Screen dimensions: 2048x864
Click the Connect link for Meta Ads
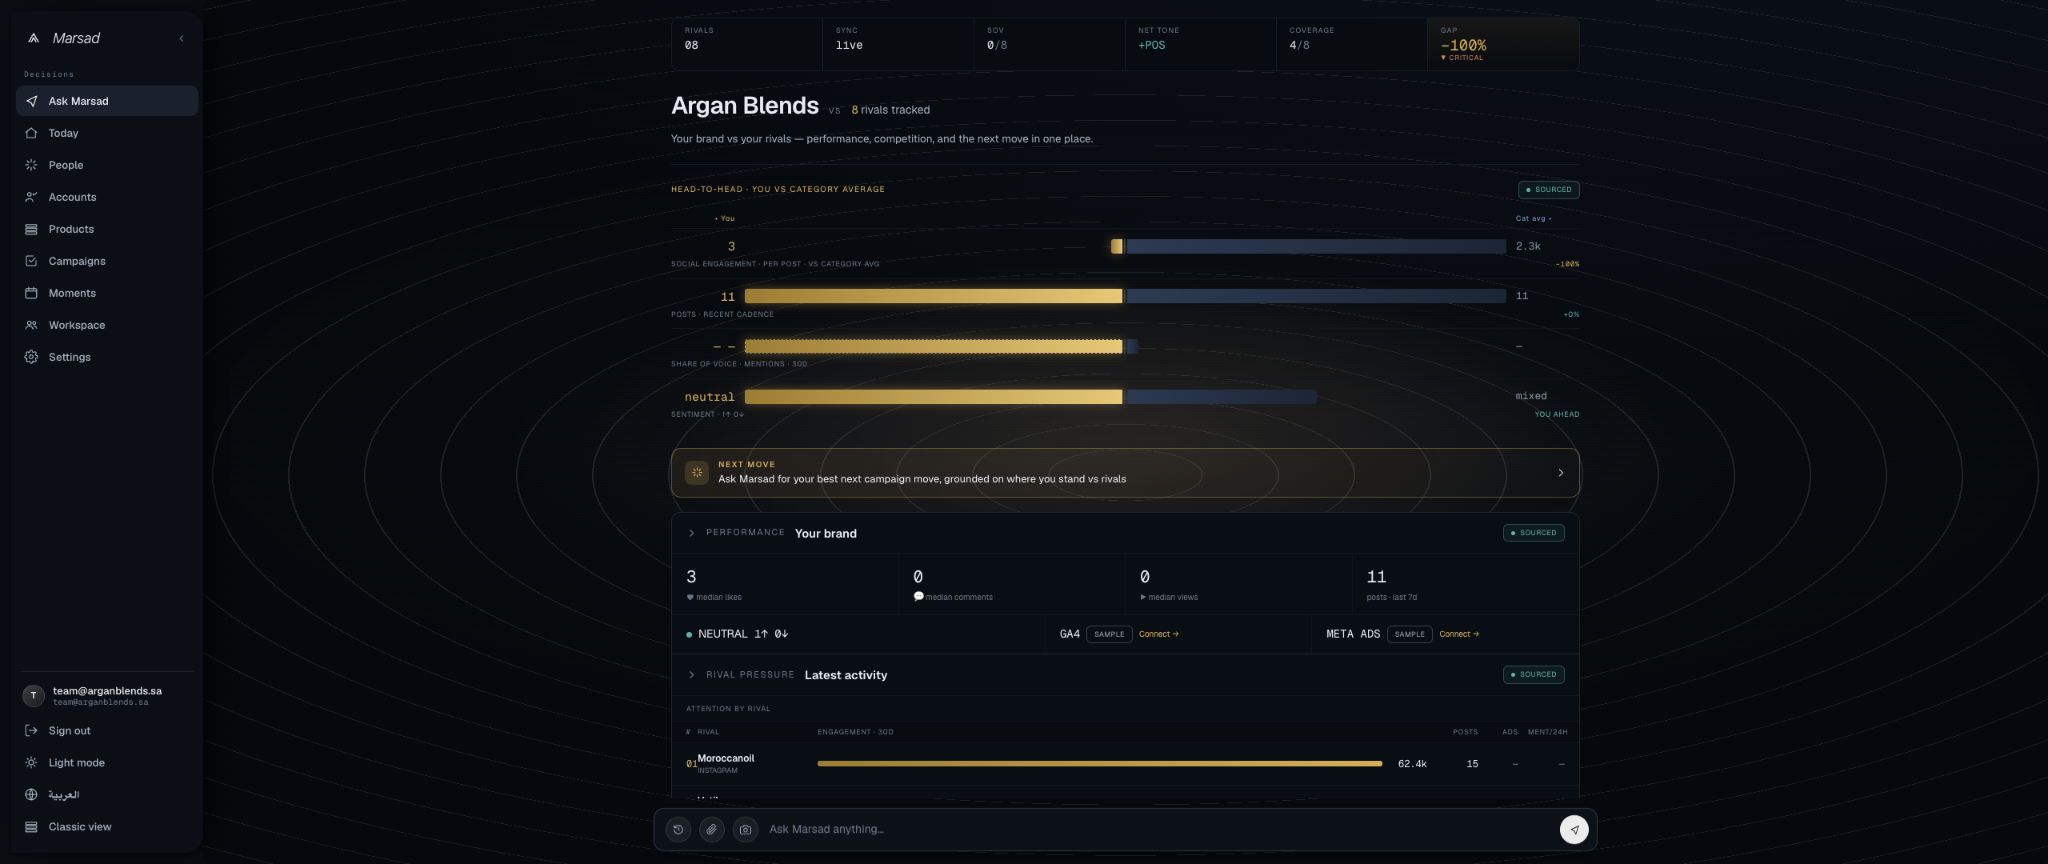pyautogui.click(x=1459, y=634)
